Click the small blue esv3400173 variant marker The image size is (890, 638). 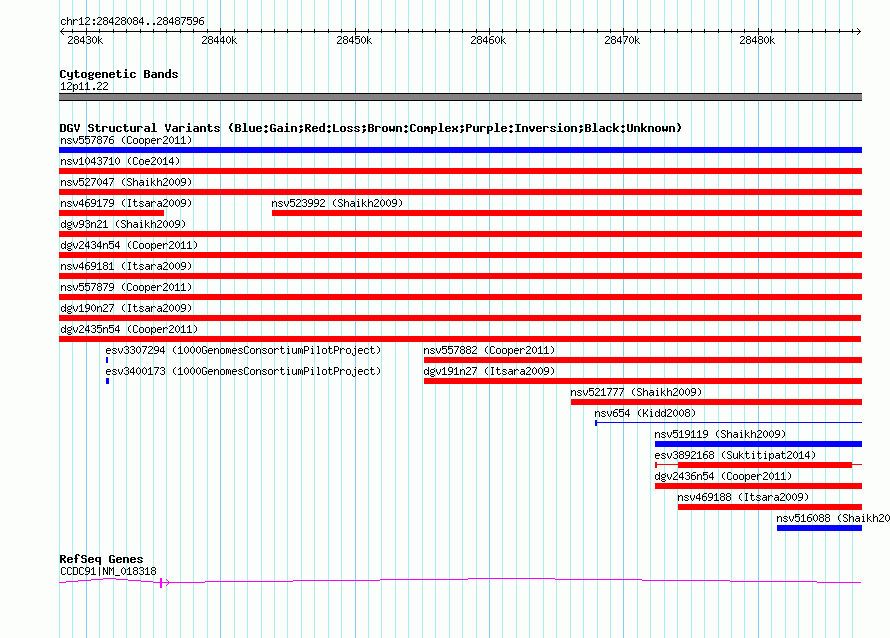pyautogui.click(x=107, y=381)
